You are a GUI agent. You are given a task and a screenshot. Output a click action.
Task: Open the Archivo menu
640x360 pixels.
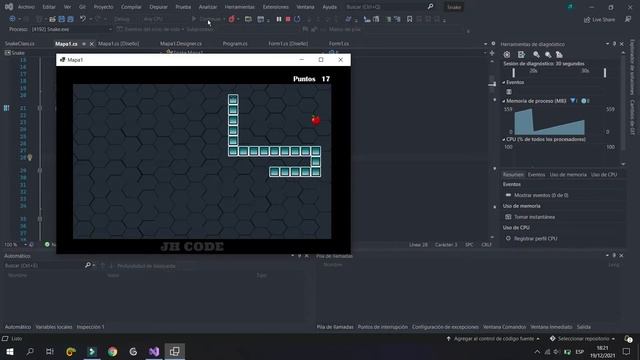click(x=26, y=7)
